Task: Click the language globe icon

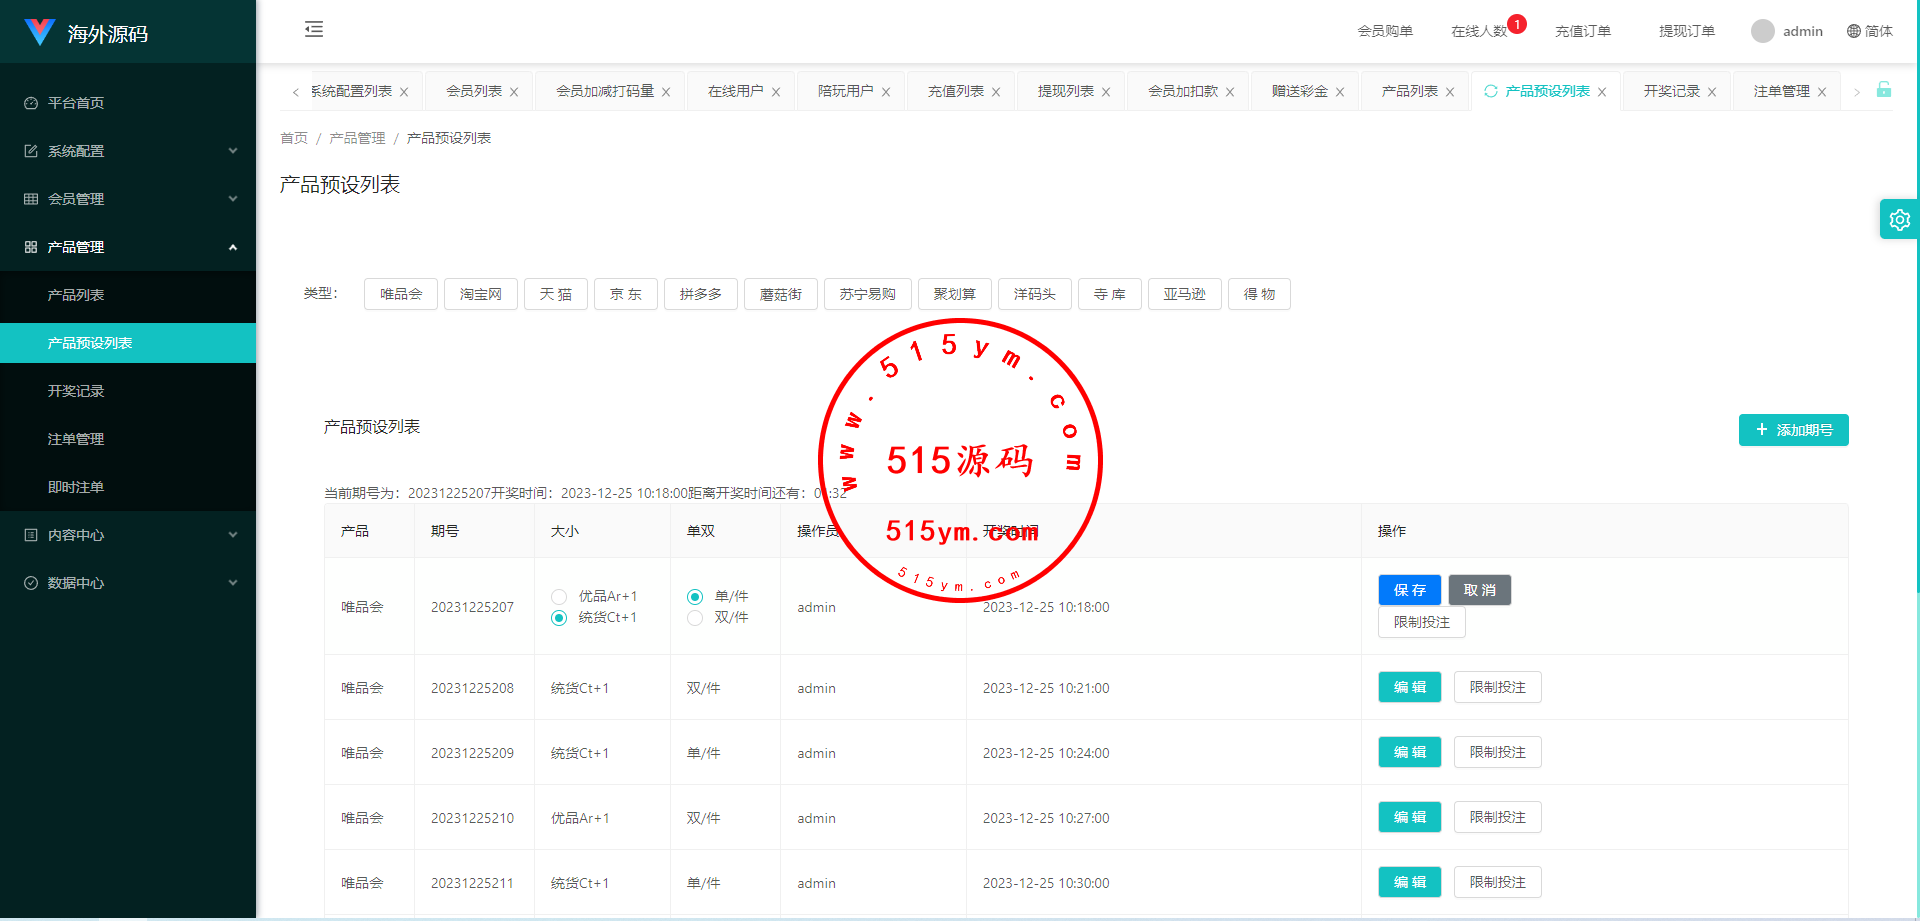Action: [1854, 31]
